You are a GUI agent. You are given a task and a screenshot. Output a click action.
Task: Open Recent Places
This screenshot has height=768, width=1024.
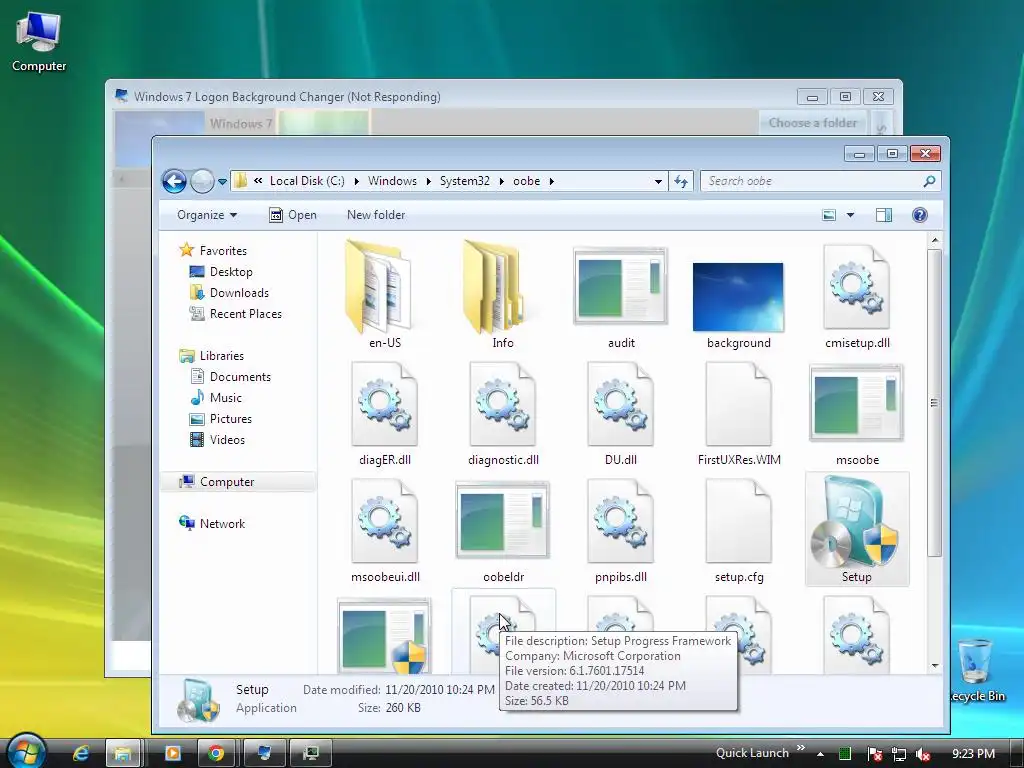click(236, 313)
